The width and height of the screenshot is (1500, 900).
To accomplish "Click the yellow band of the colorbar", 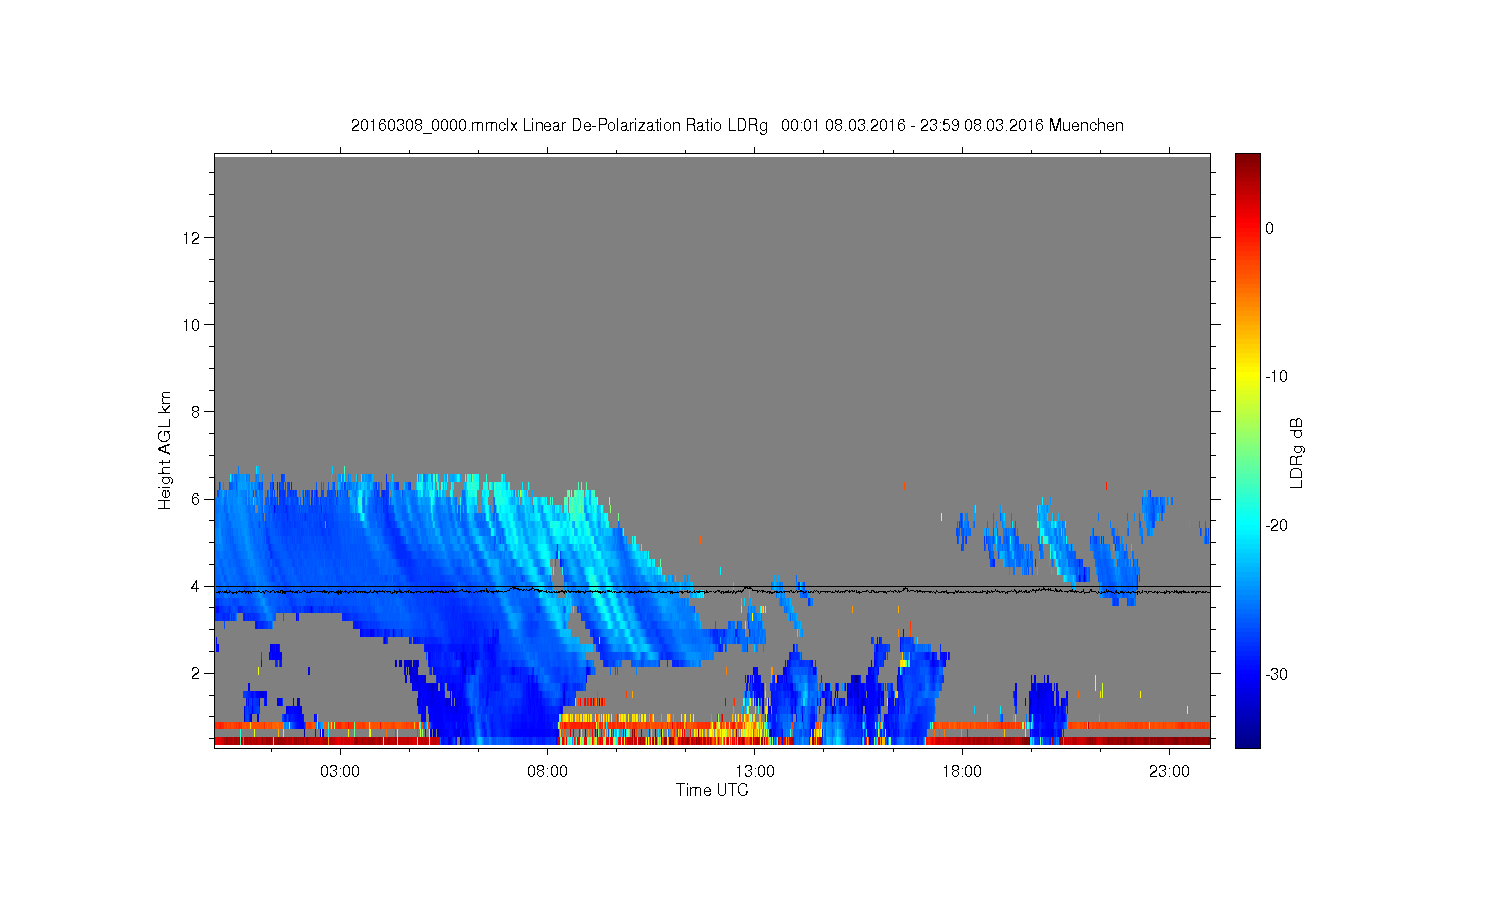I will click(1248, 377).
